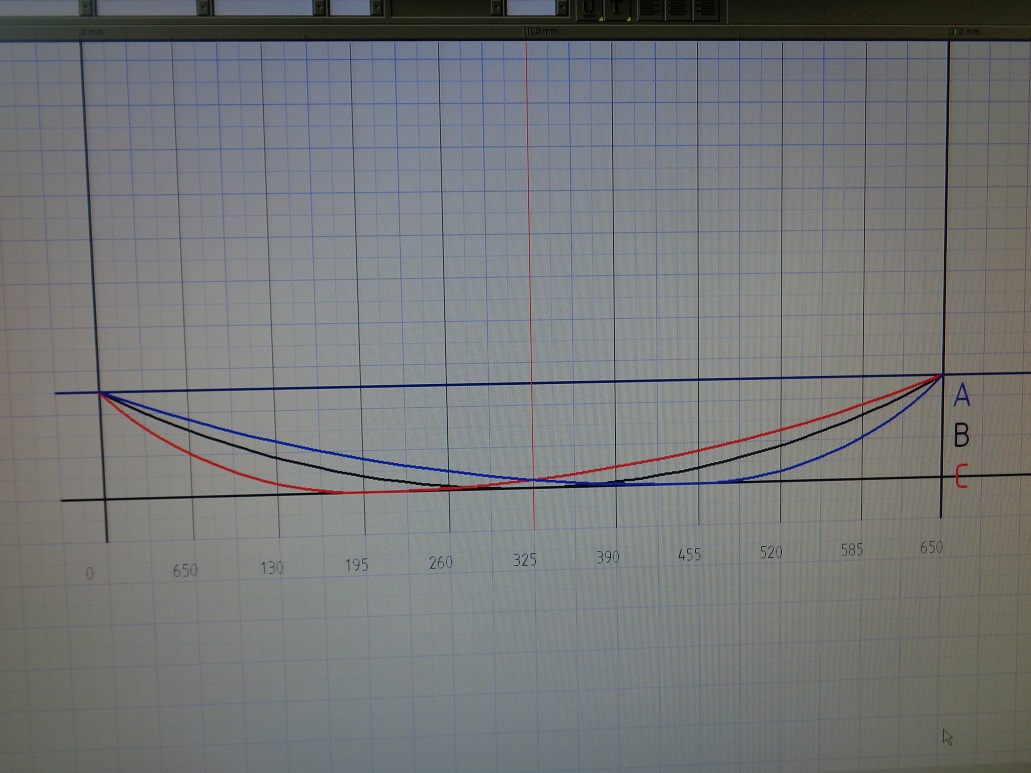This screenshot has width=1031, height=773.
Task: Toggle the underline U icon
Action: [x=590, y=8]
